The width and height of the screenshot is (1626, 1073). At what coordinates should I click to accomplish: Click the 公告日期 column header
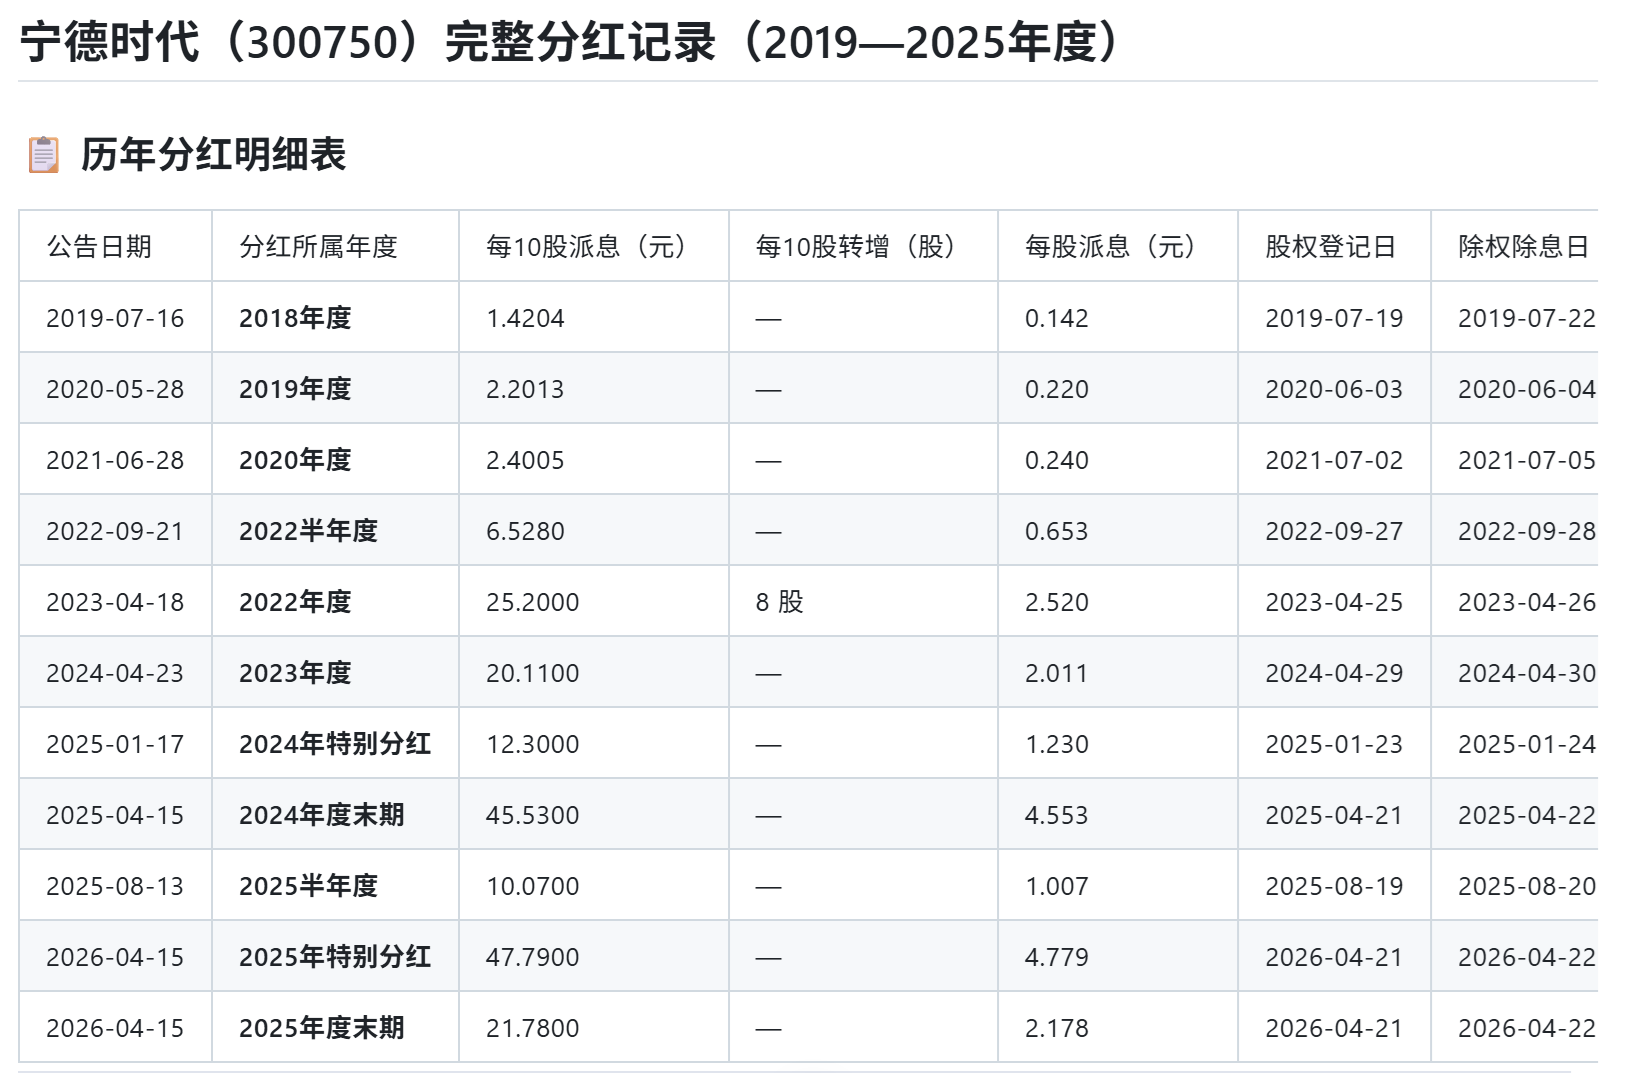point(99,247)
